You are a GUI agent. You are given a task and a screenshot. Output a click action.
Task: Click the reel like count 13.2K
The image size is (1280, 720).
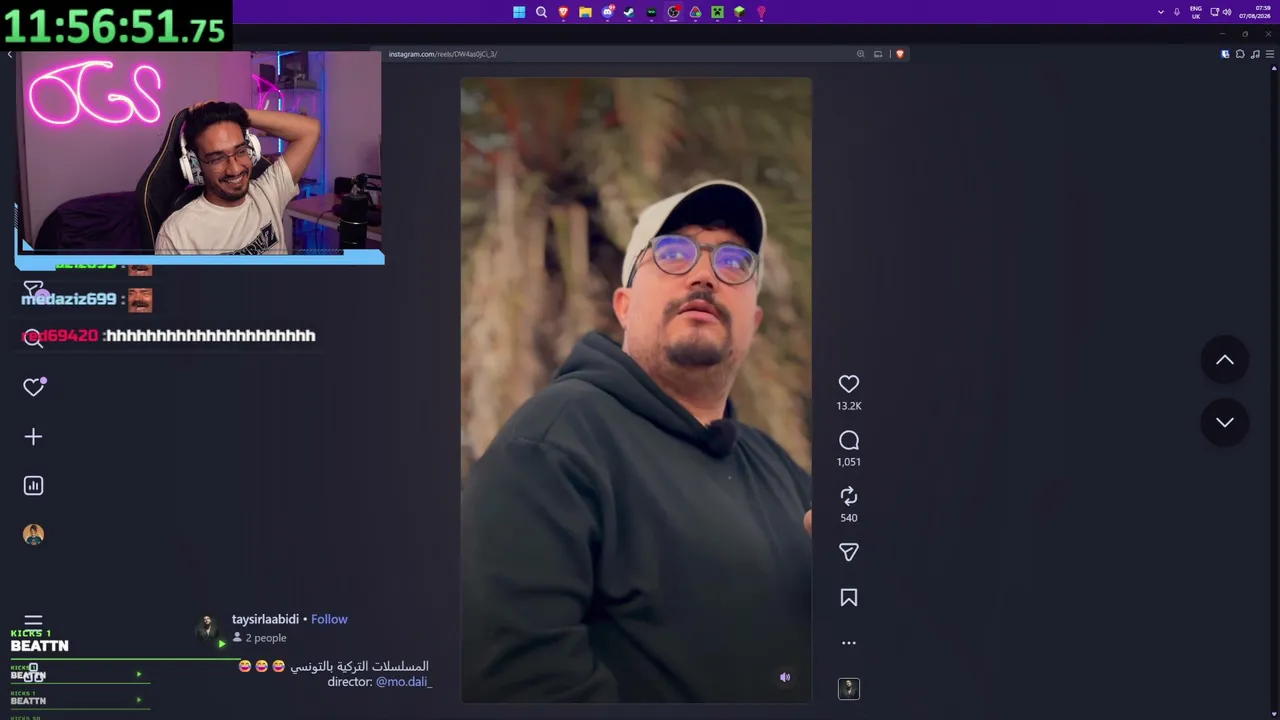point(849,406)
